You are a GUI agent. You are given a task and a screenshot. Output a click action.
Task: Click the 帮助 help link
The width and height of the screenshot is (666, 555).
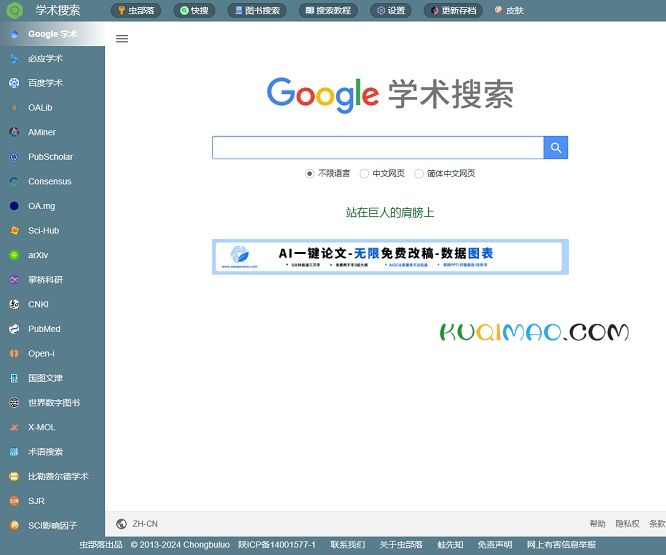coord(597,524)
